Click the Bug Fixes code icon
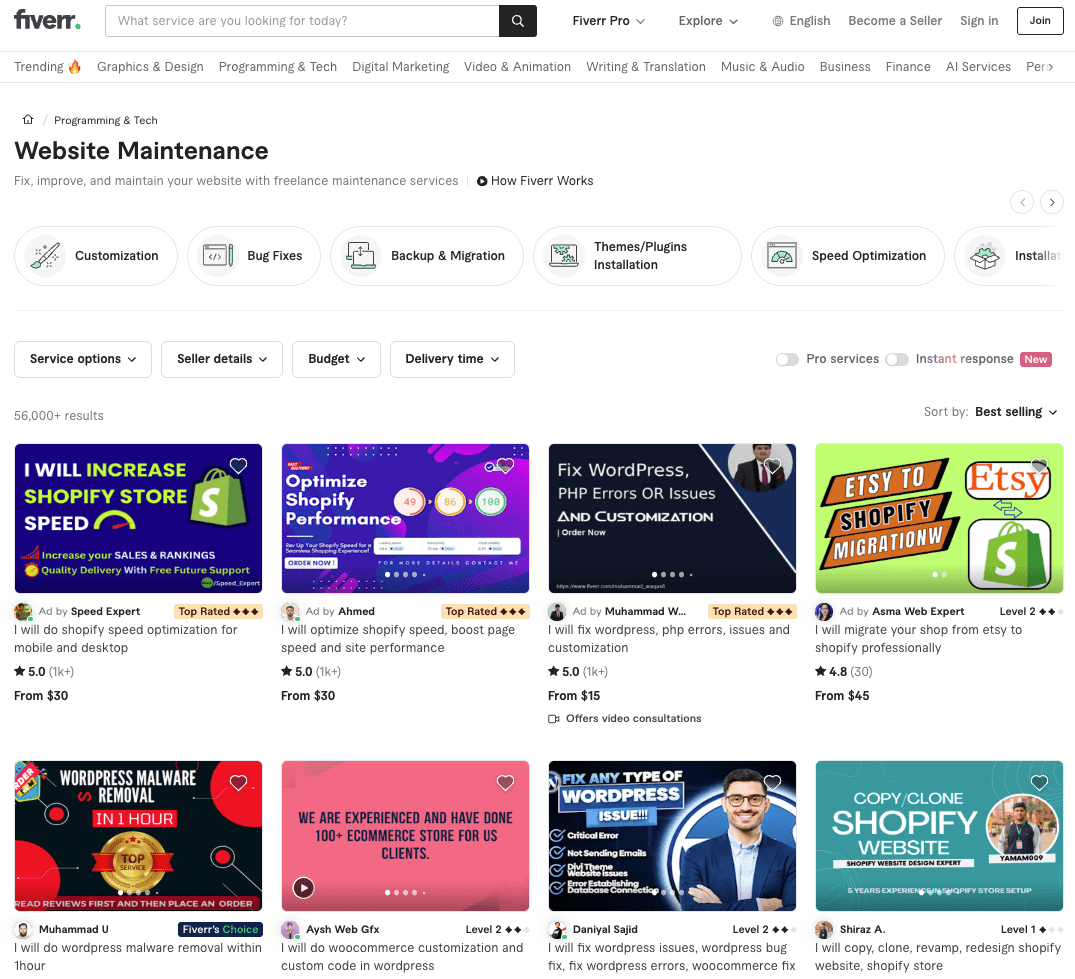This screenshot has height=979, width=1075. [217, 256]
